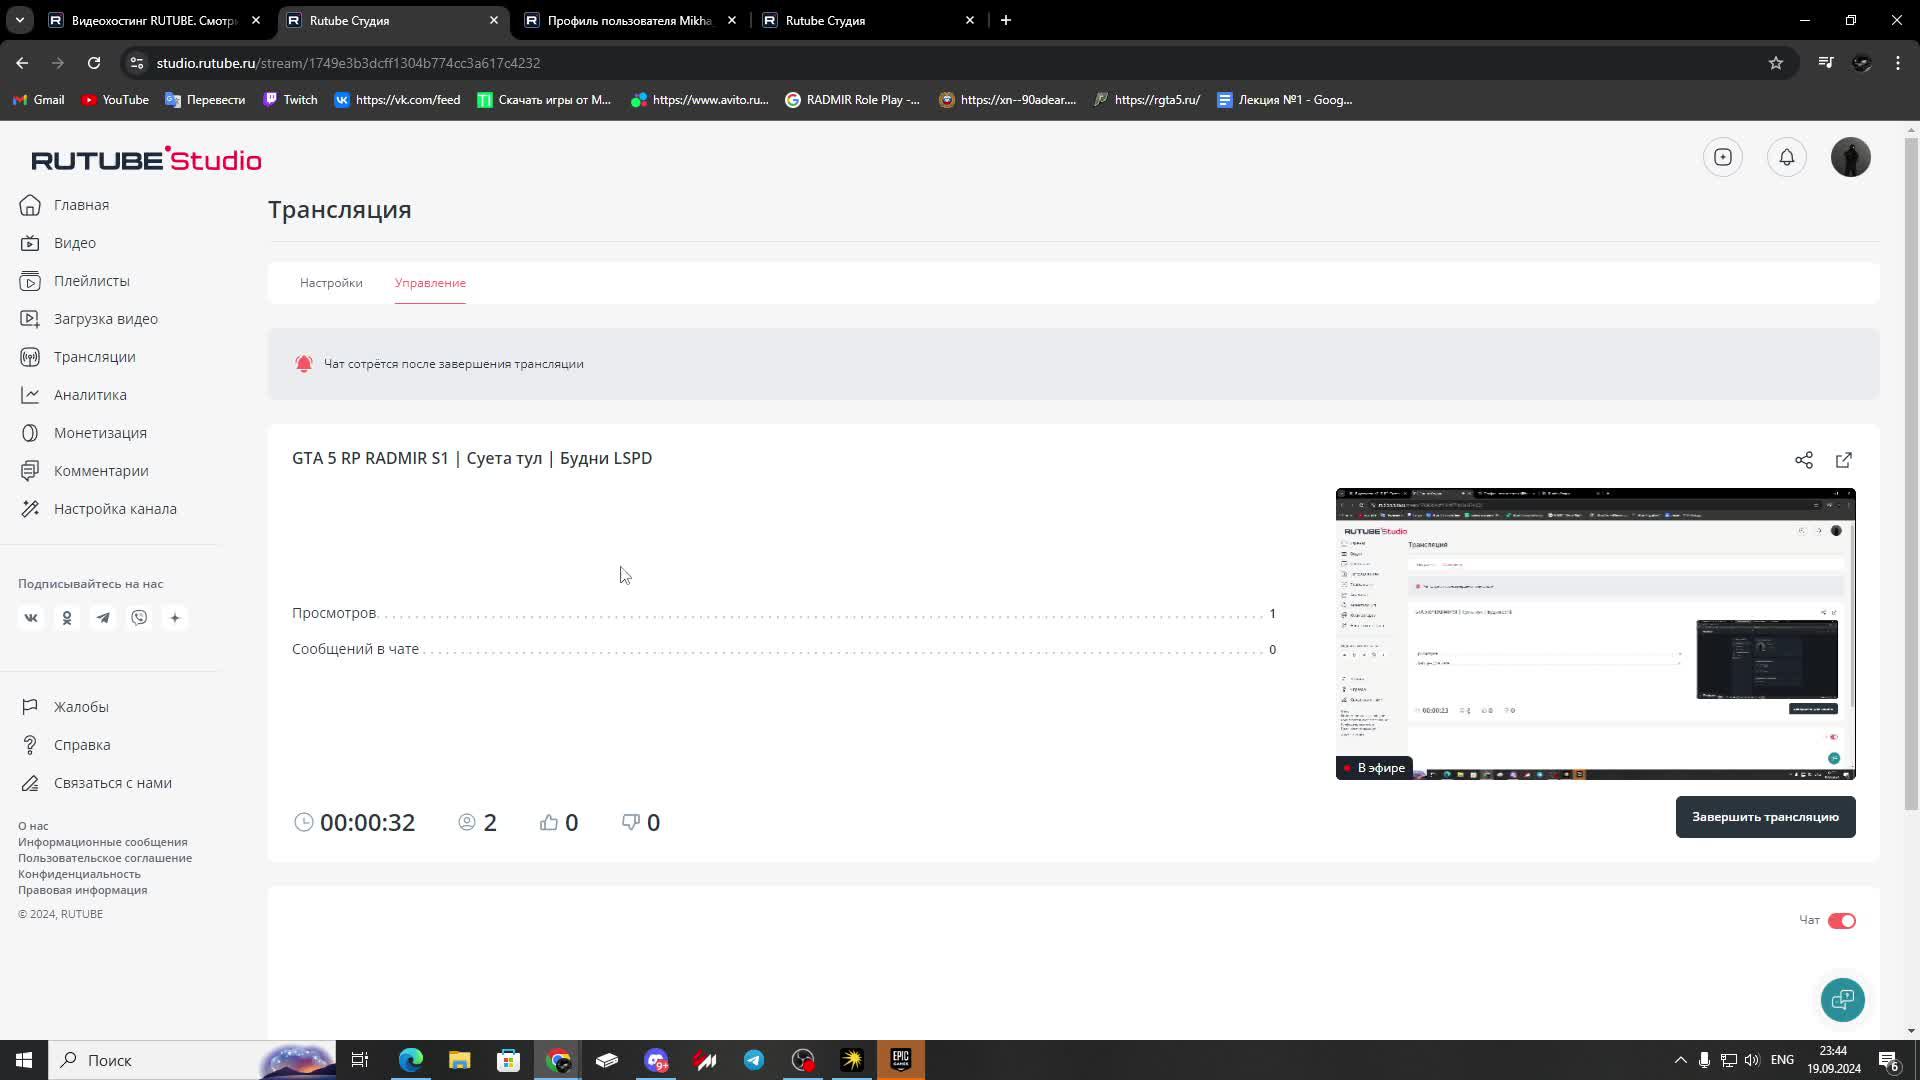
Task: Click the Odnoklassniki social icon
Action: 67,618
